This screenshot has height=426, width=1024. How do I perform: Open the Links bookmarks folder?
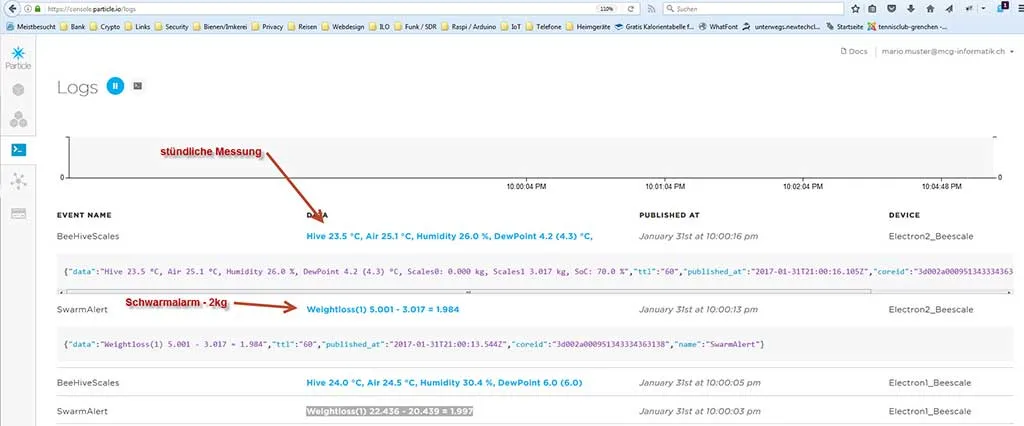137,27
